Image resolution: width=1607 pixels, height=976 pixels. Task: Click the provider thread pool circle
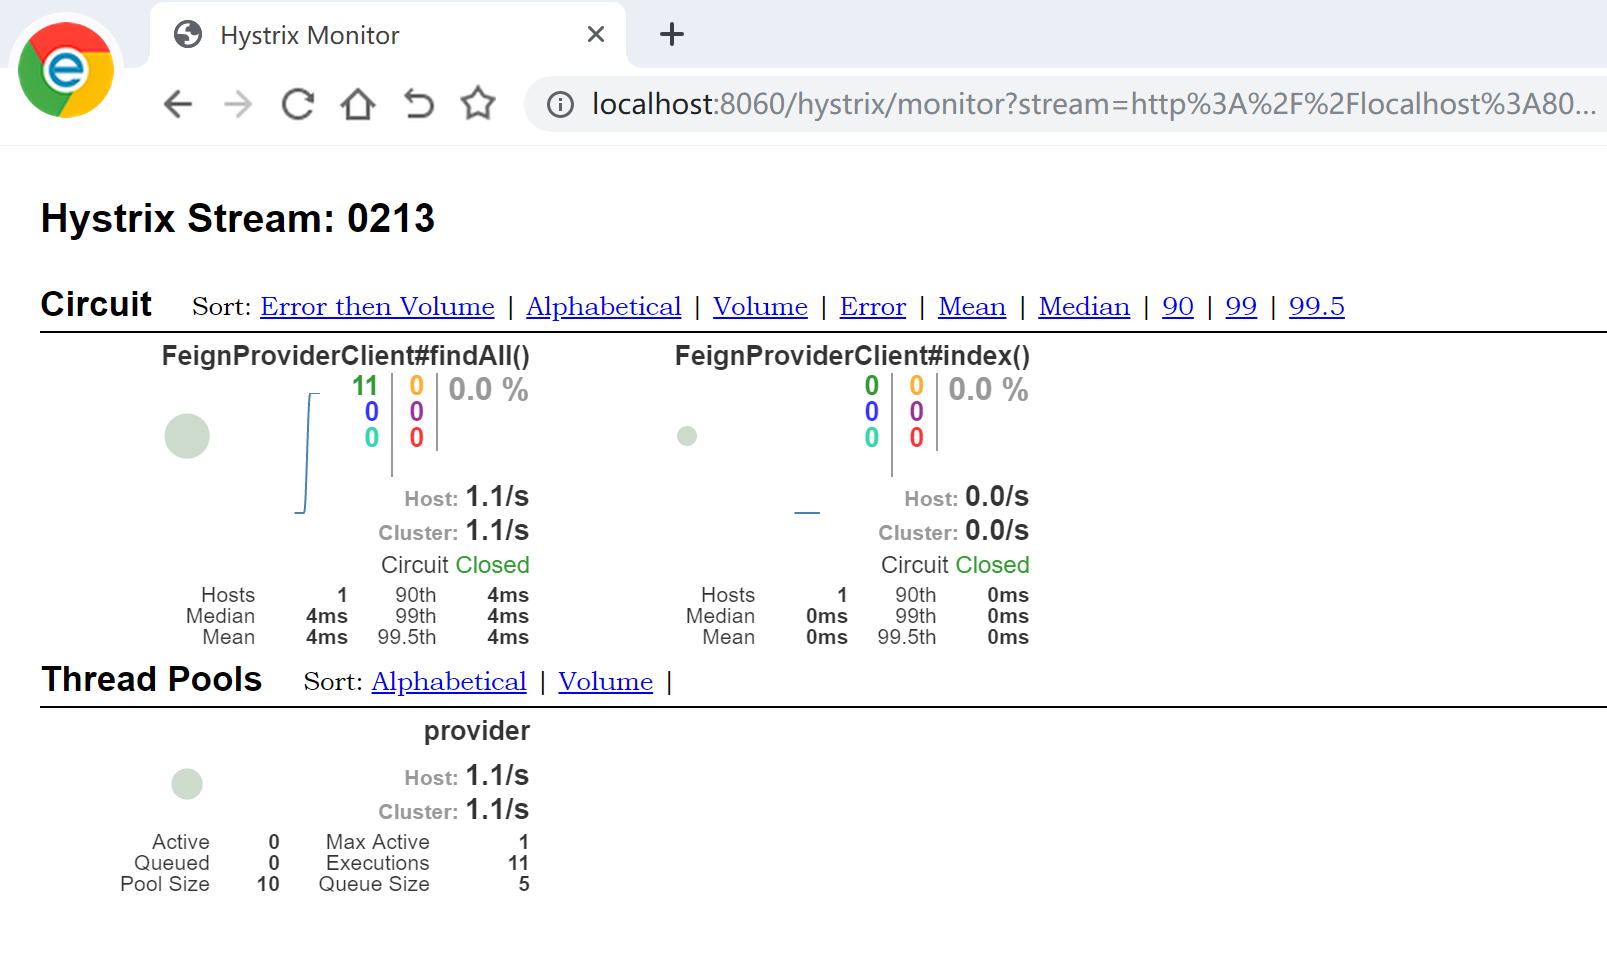pyautogui.click(x=187, y=784)
